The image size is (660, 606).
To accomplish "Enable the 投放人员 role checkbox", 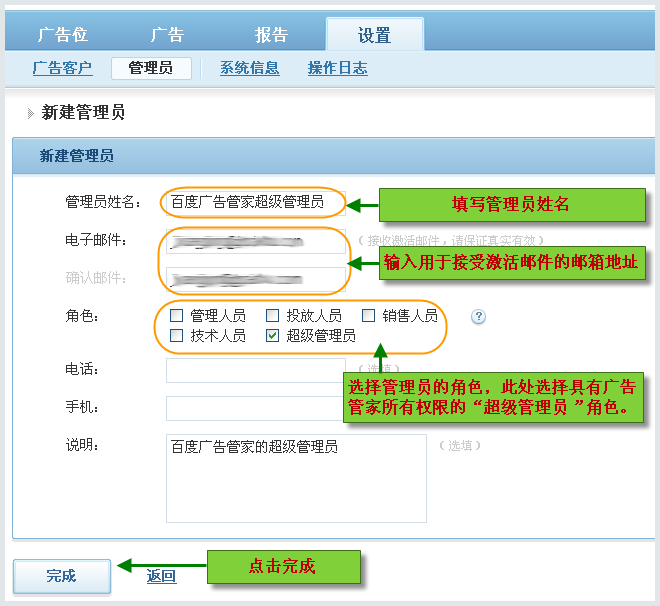I will (272, 316).
